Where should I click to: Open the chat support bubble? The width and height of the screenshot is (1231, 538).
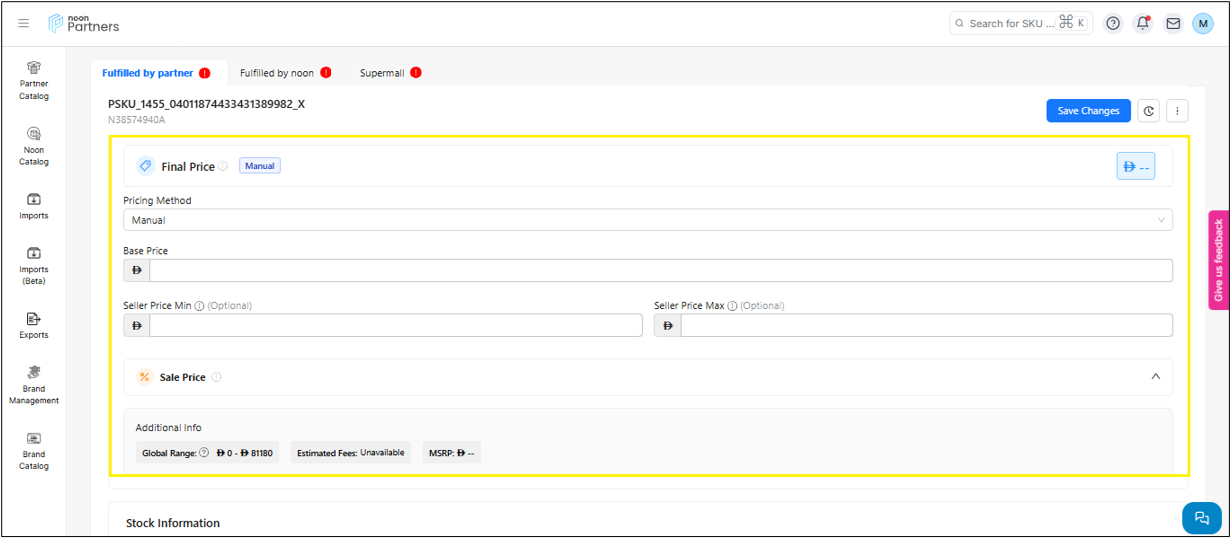point(1201,517)
